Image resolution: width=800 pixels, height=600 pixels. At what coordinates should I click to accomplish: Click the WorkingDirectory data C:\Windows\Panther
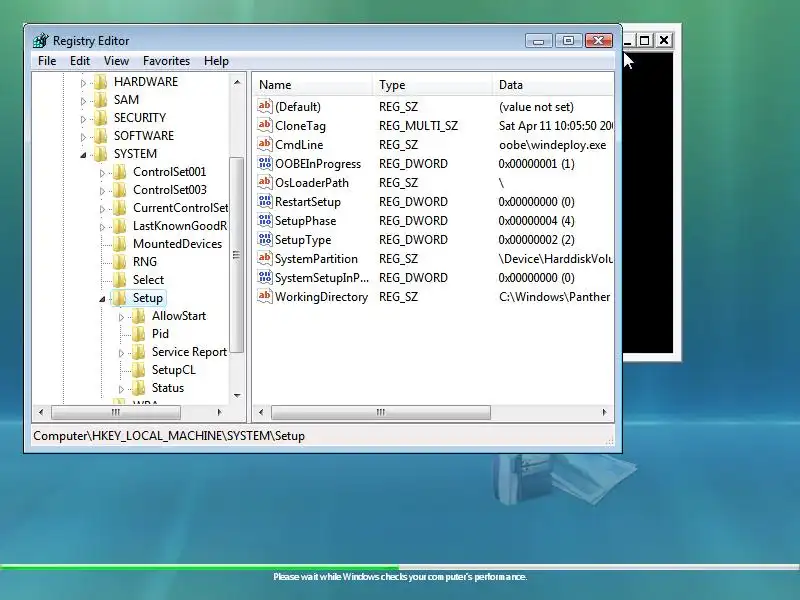tap(555, 297)
